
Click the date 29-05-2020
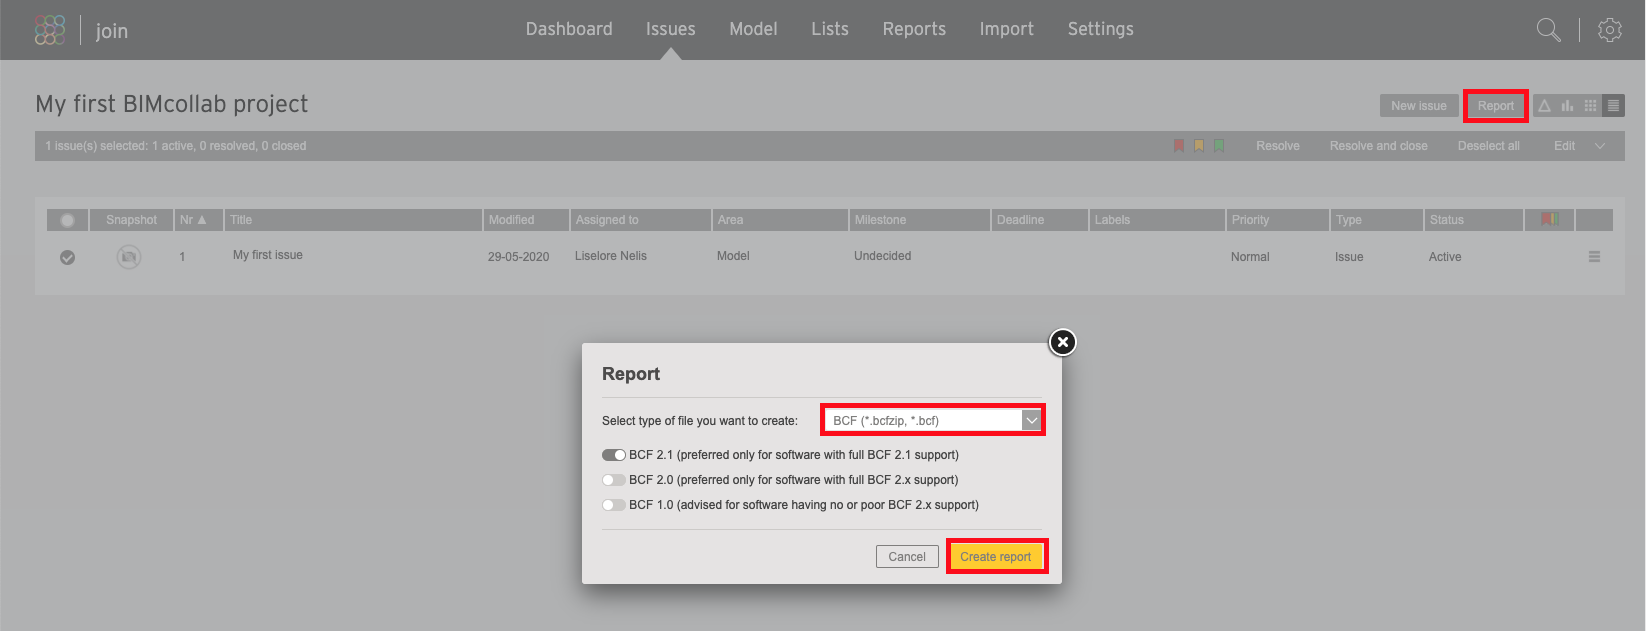(519, 257)
